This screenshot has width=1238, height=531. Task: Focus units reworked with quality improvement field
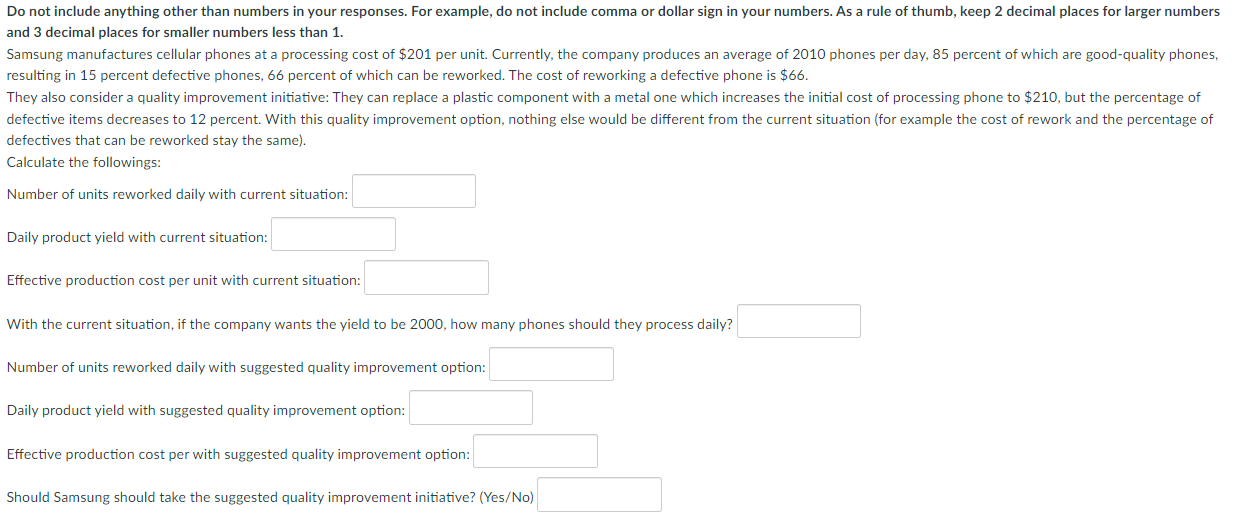[551, 365]
